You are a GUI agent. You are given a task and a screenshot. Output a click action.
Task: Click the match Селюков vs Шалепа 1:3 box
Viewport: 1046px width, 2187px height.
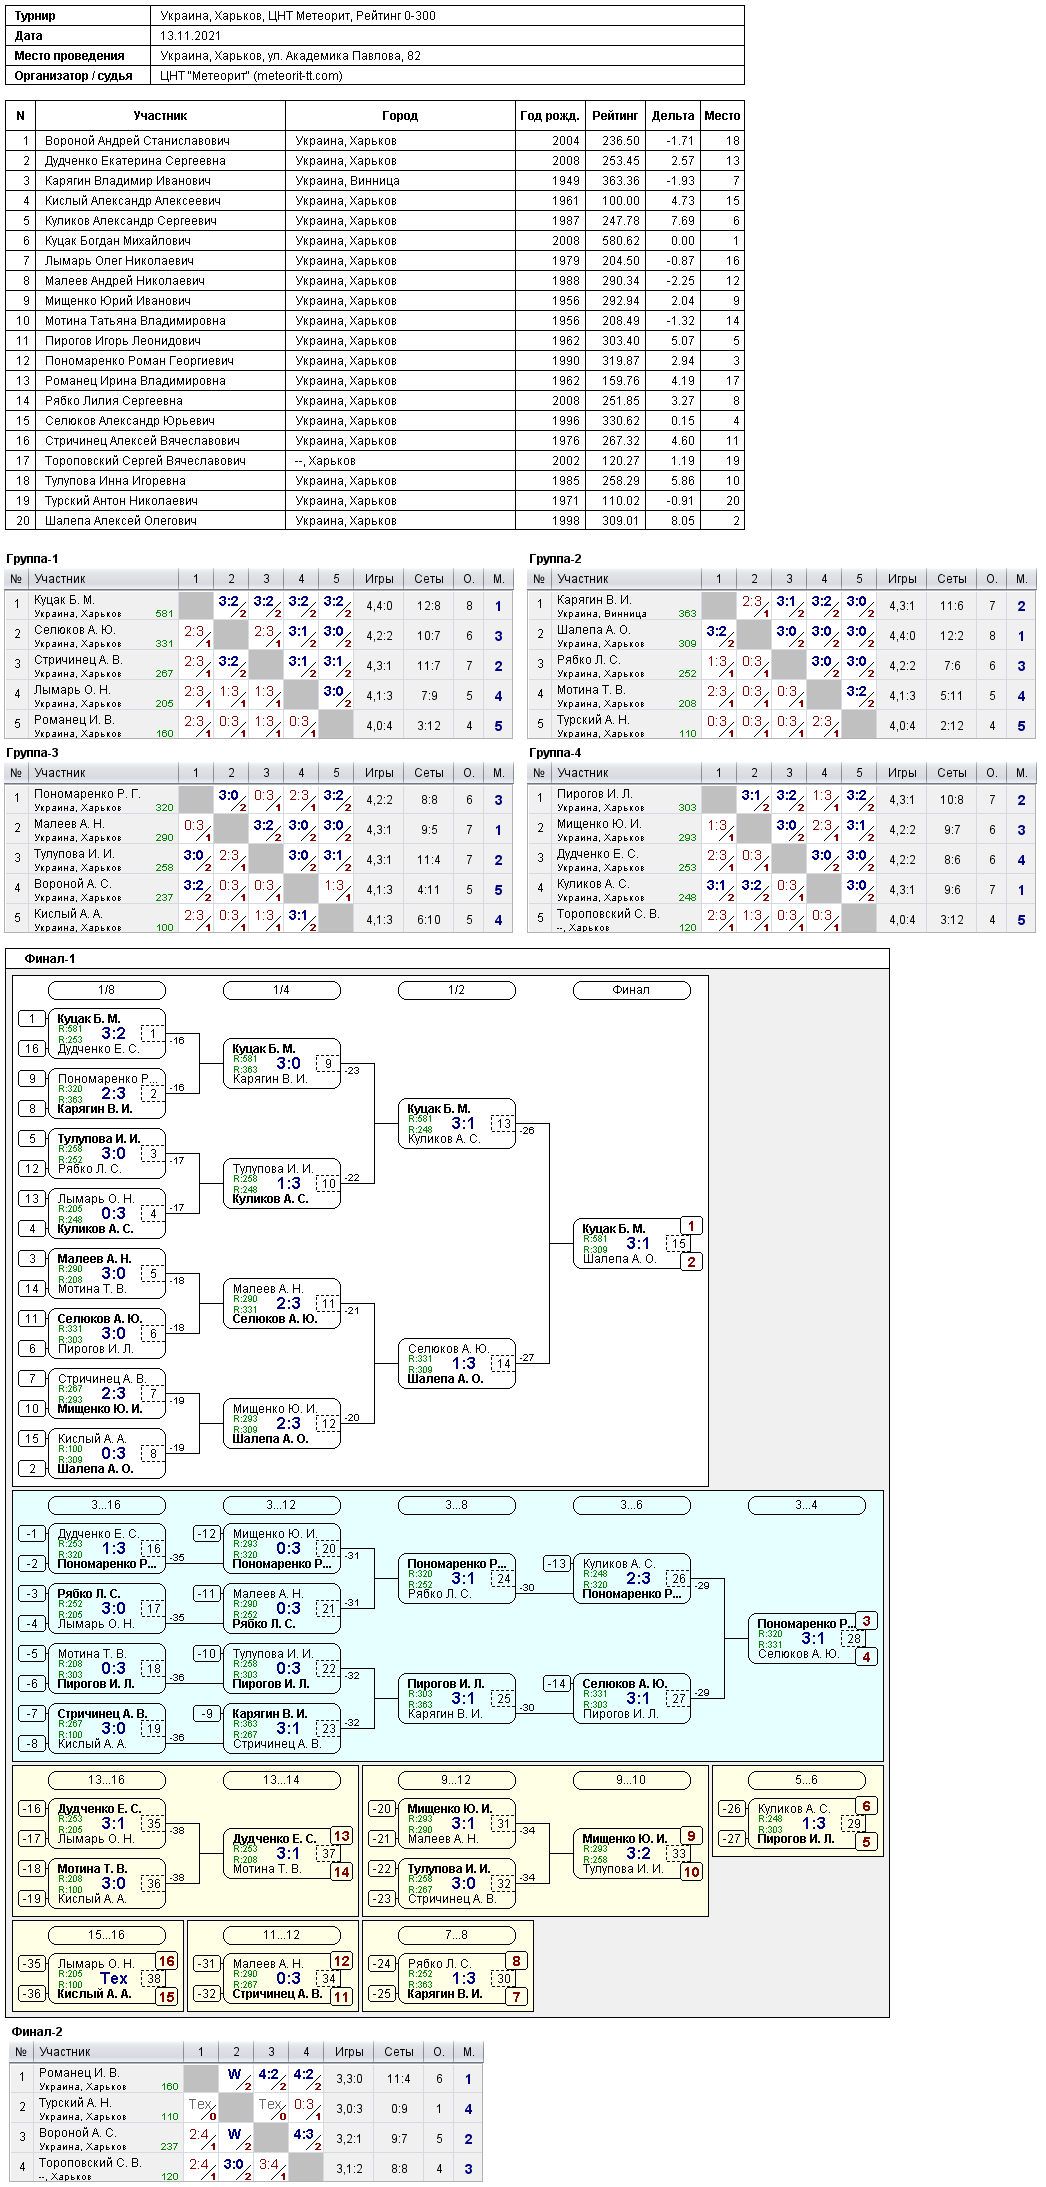tap(457, 1364)
